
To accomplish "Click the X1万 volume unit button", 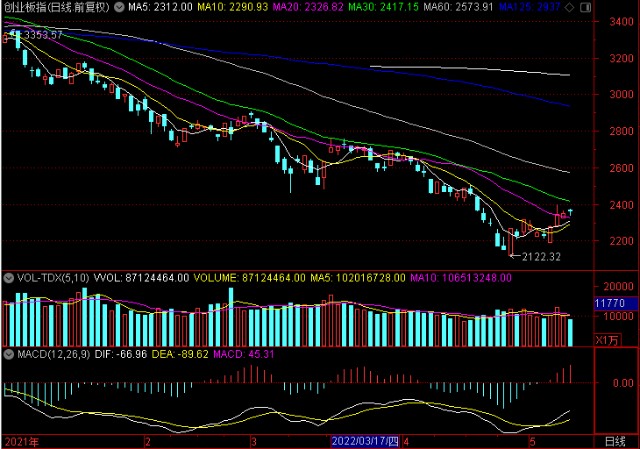I will click(608, 340).
